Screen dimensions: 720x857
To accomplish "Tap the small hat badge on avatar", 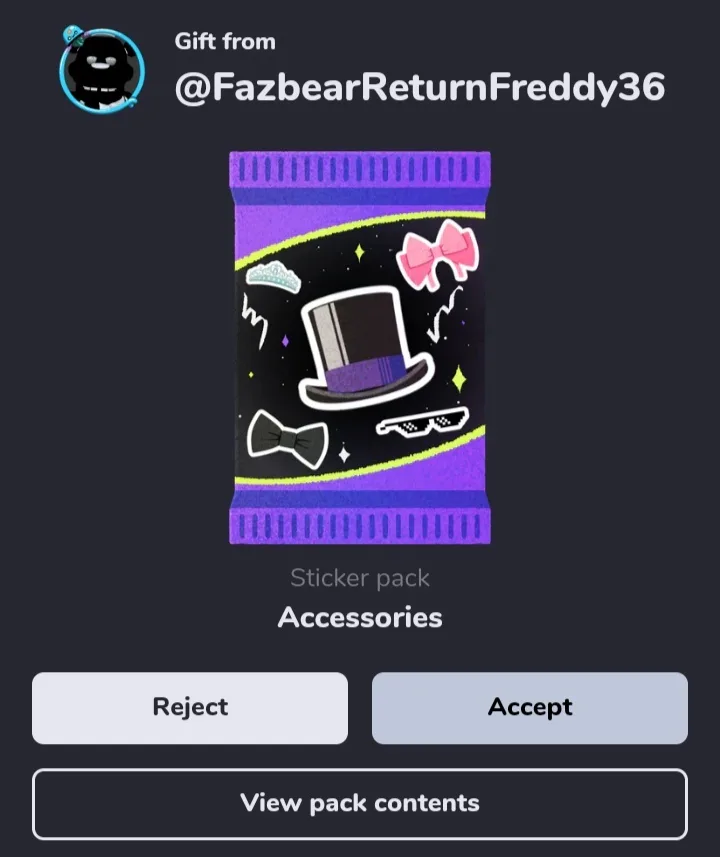I will click(x=72, y=36).
